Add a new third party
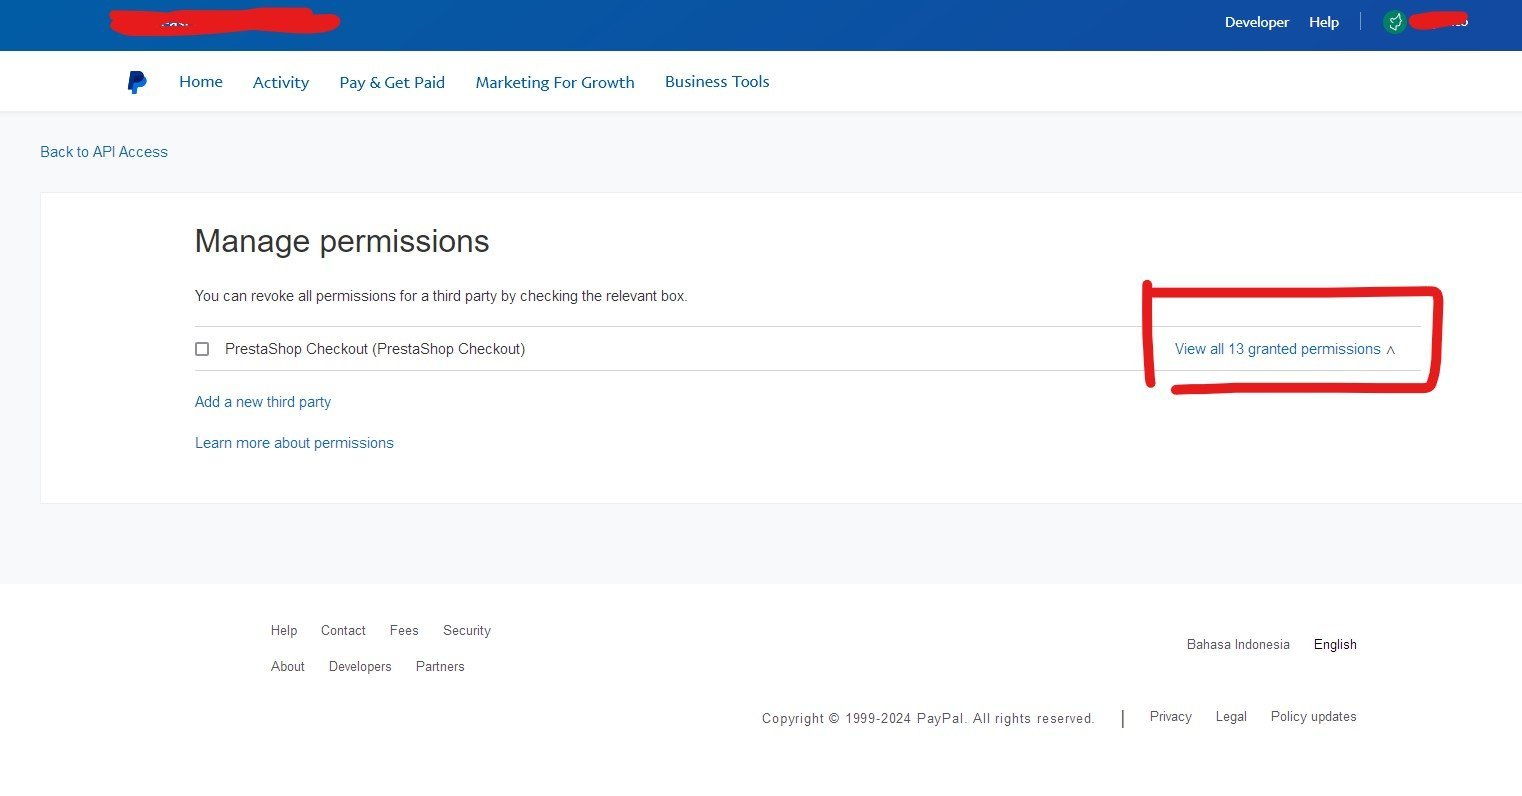This screenshot has width=1522, height=796. pos(263,402)
